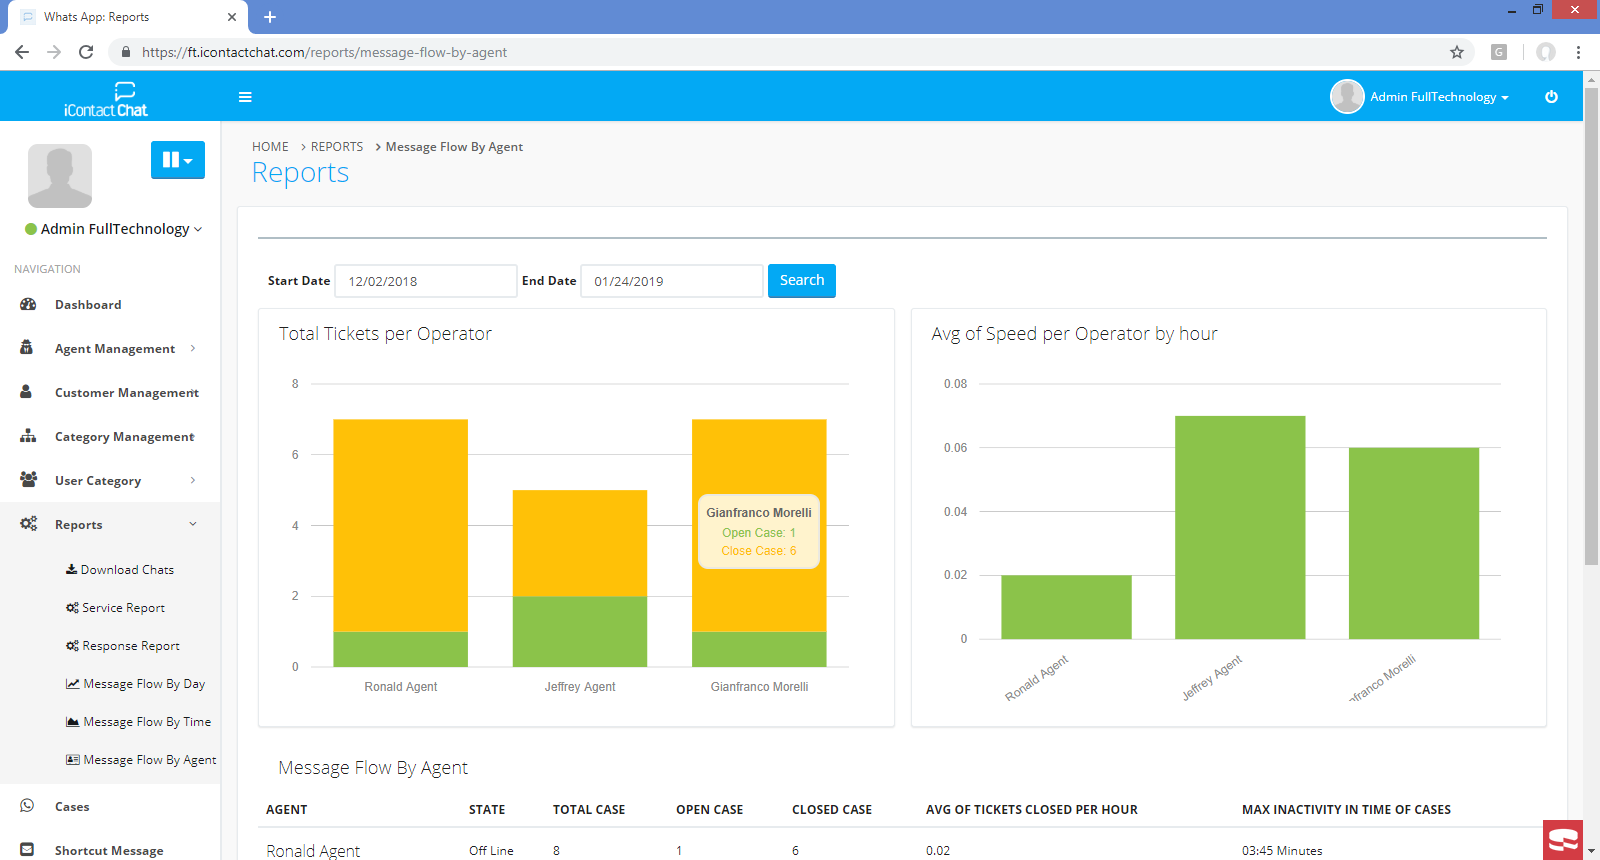Click the power logout icon
This screenshot has height=860, width=1600.
click(x=1551, y=97)
